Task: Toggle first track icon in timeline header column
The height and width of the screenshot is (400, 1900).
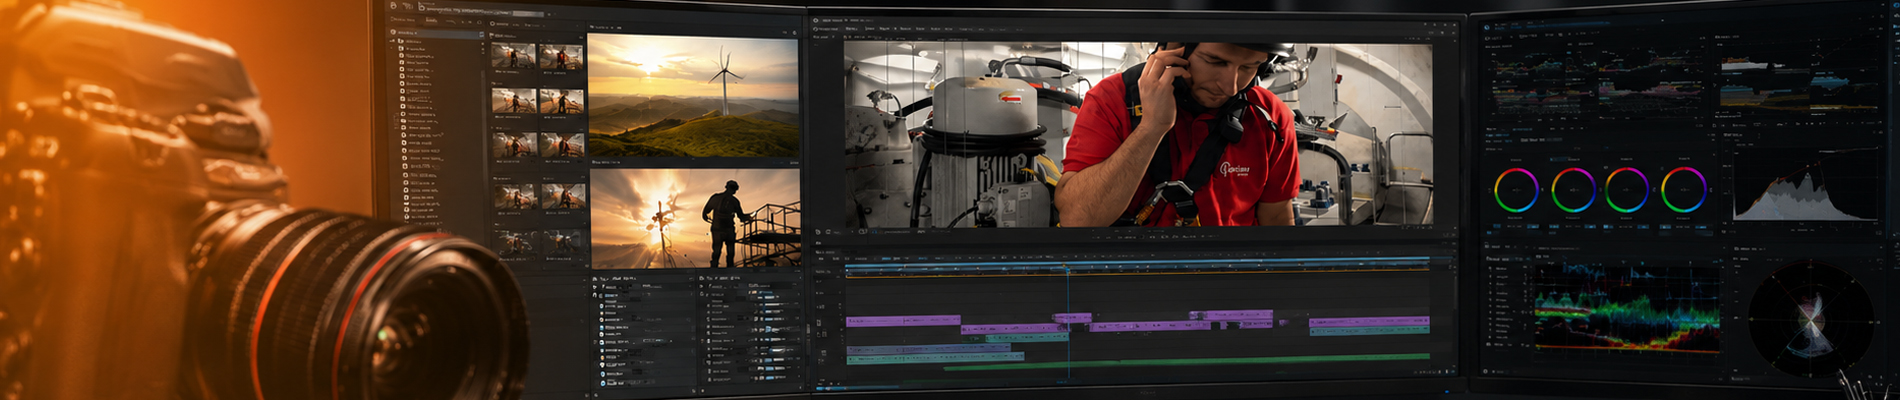Action: tap(820, 282)
